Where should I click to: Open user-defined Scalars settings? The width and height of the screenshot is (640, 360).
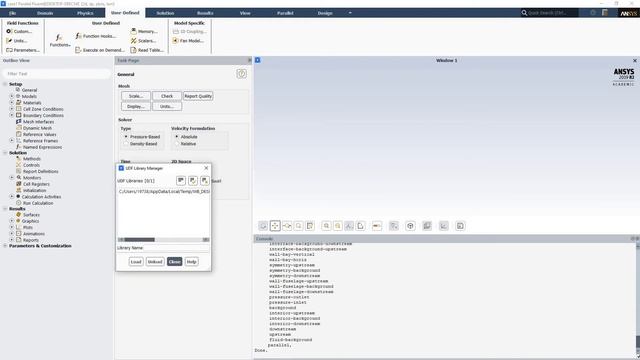coord(143,41)
